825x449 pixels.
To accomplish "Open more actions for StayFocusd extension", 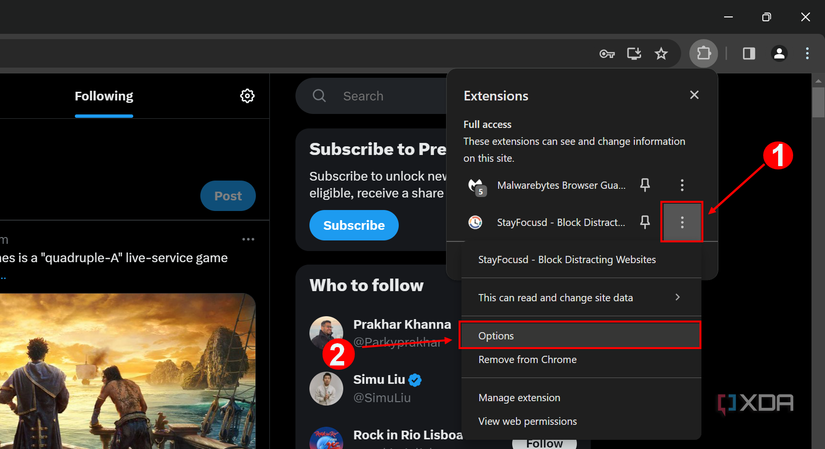I will point(682,222).
